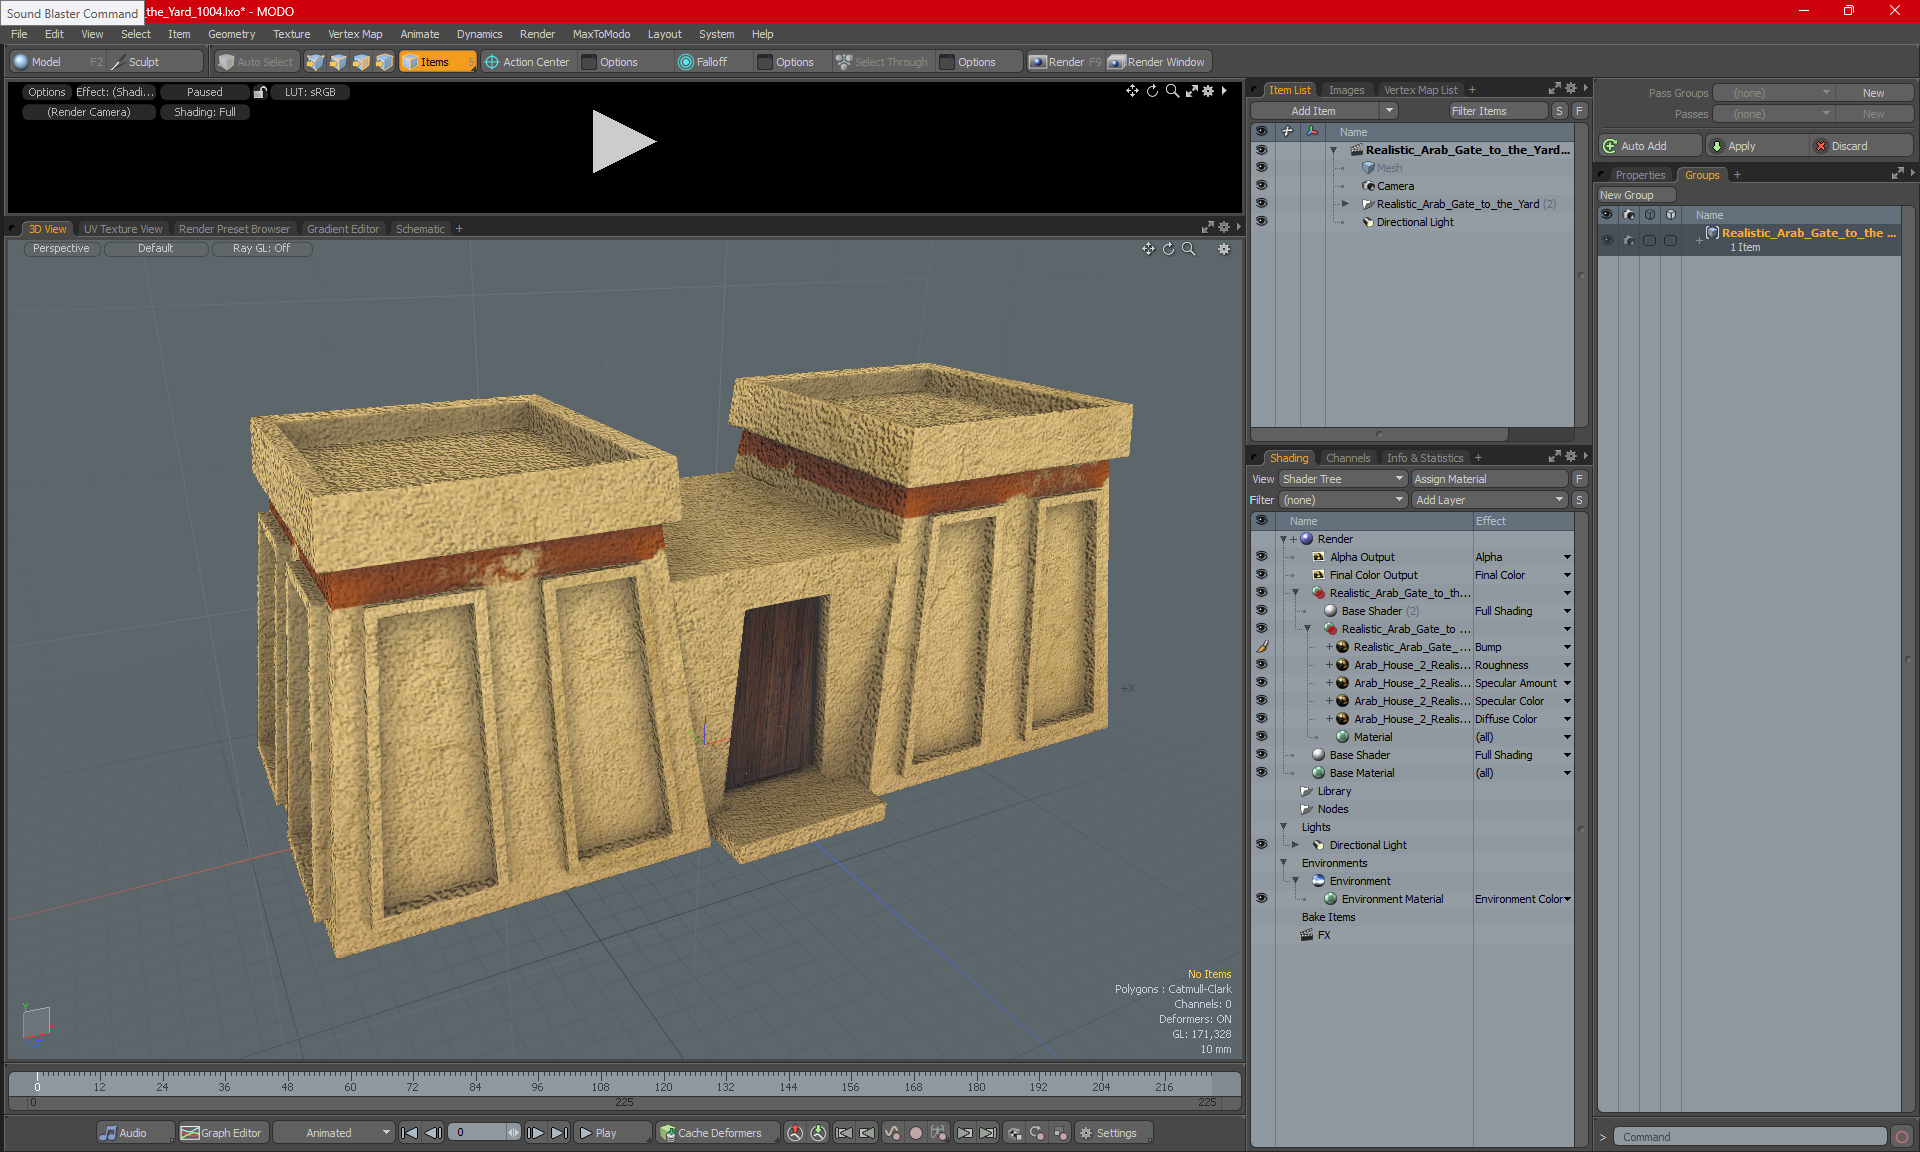The height and width of the screenshot is (1152, 1920).
Task: Click the Render F9 button
Action: pos(1065,62)
